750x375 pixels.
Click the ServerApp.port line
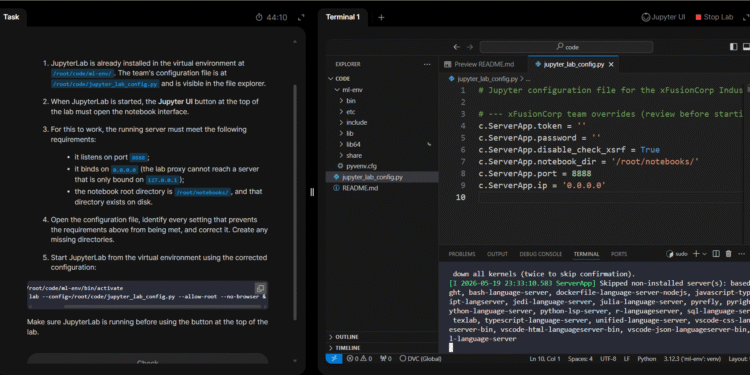[x=535, y=174]
